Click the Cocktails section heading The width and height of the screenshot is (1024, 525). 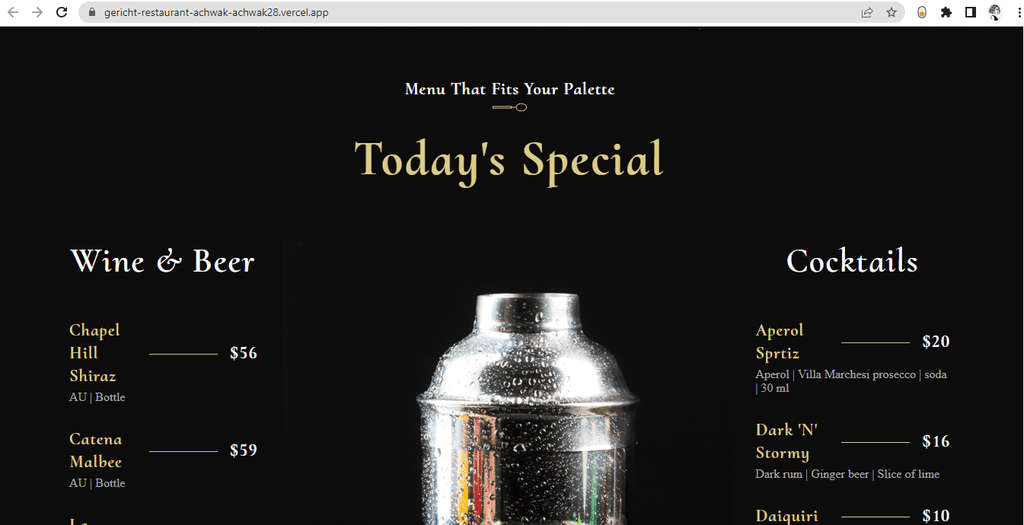click(852, 261)
